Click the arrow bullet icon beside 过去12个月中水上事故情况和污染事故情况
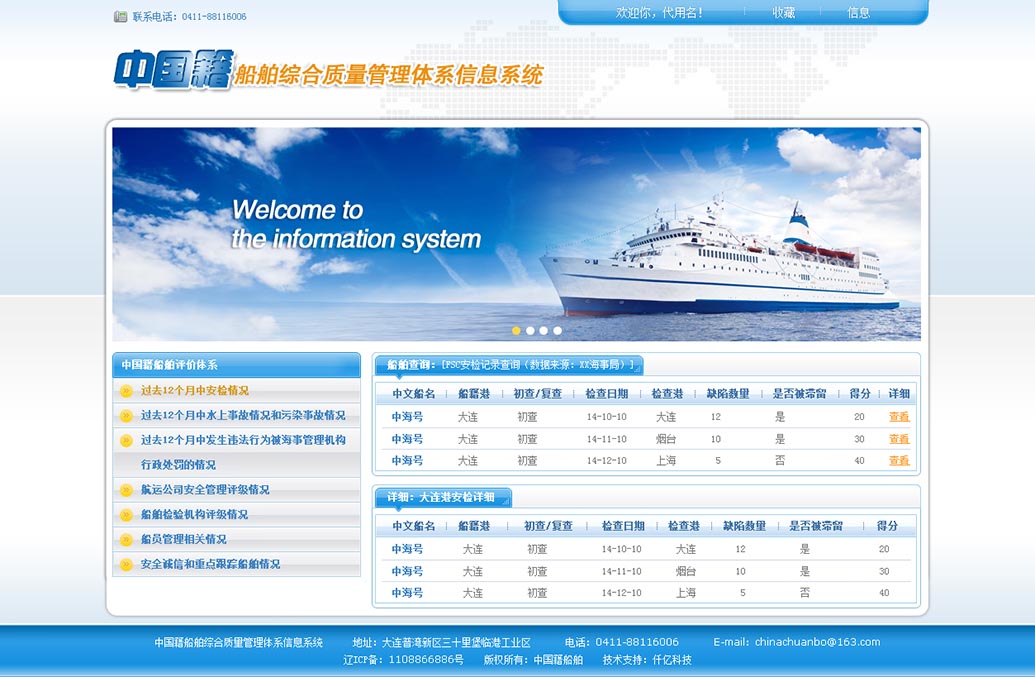1035x677 pixels. (x=126, y=416)
